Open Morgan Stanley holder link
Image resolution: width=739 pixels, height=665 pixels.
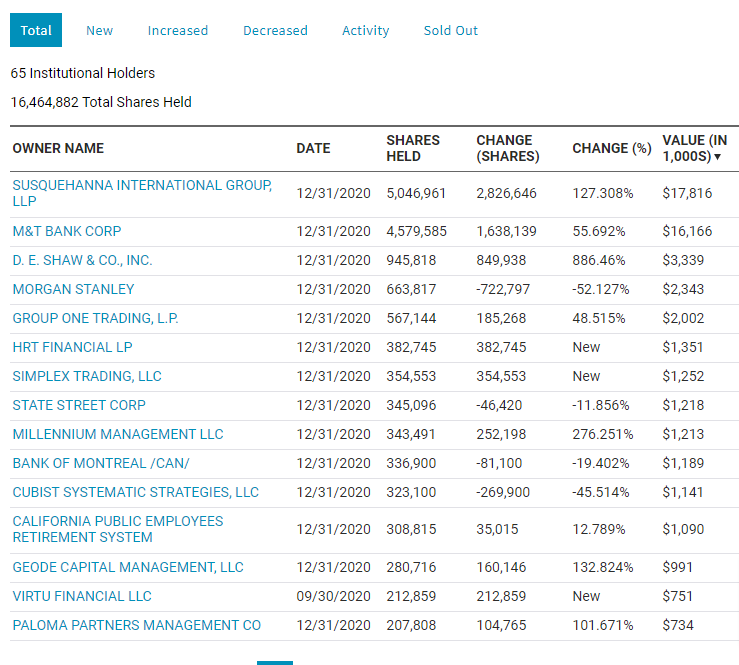click(74, 289)
